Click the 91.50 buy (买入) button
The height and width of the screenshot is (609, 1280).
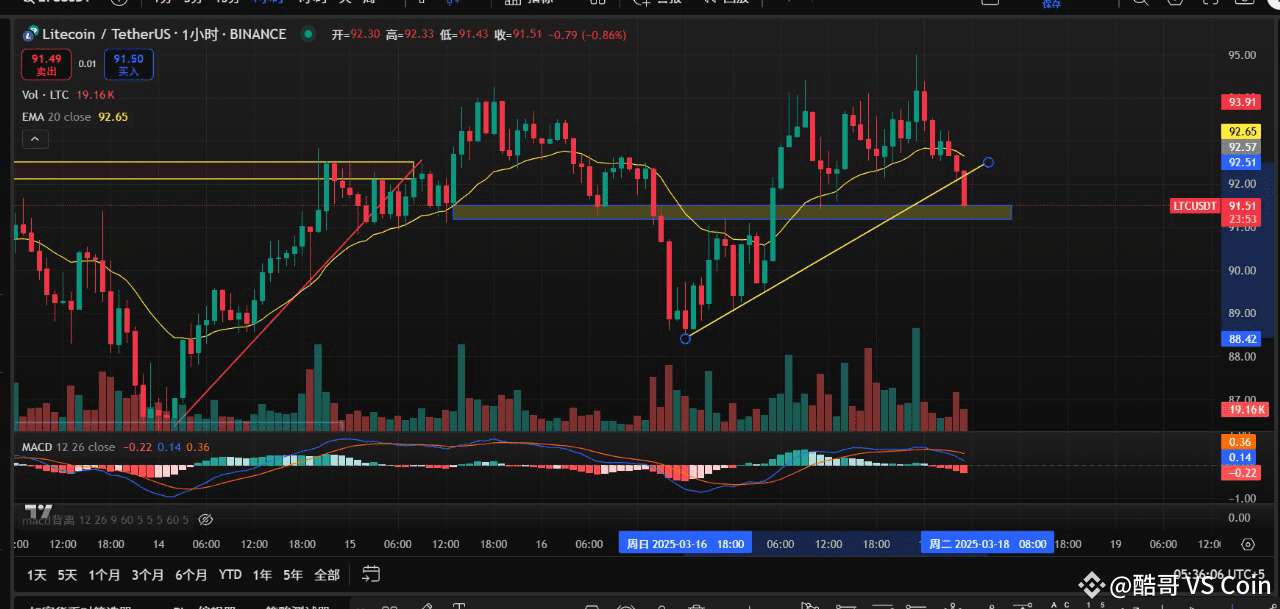[128, 64]
